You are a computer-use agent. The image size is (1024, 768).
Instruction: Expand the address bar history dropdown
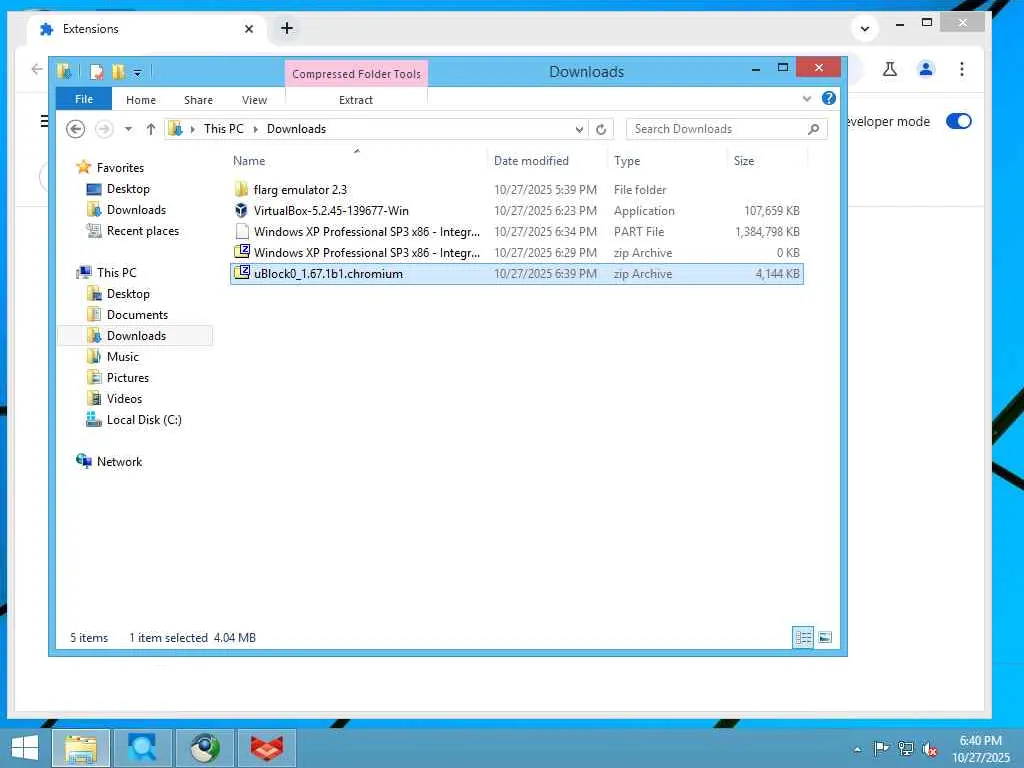tap(579, 129)
